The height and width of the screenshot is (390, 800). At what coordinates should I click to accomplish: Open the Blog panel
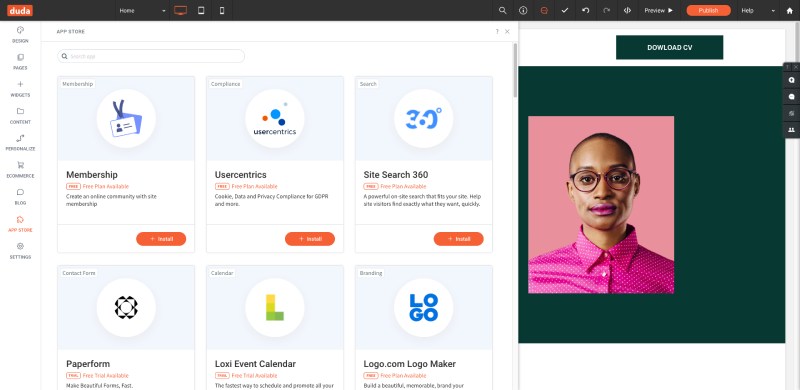[x=20, y=197]
